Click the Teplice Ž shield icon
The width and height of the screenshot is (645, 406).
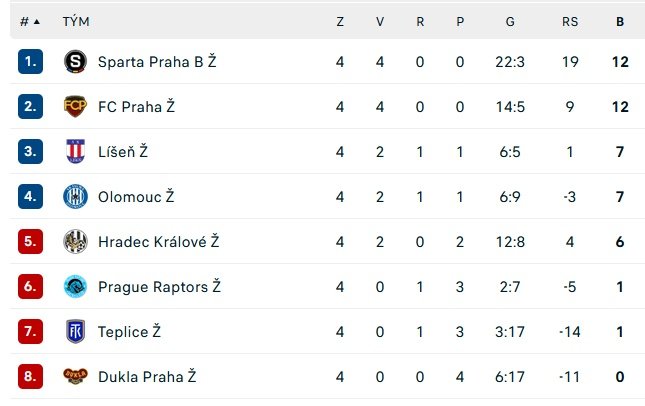tap(75, 331)
